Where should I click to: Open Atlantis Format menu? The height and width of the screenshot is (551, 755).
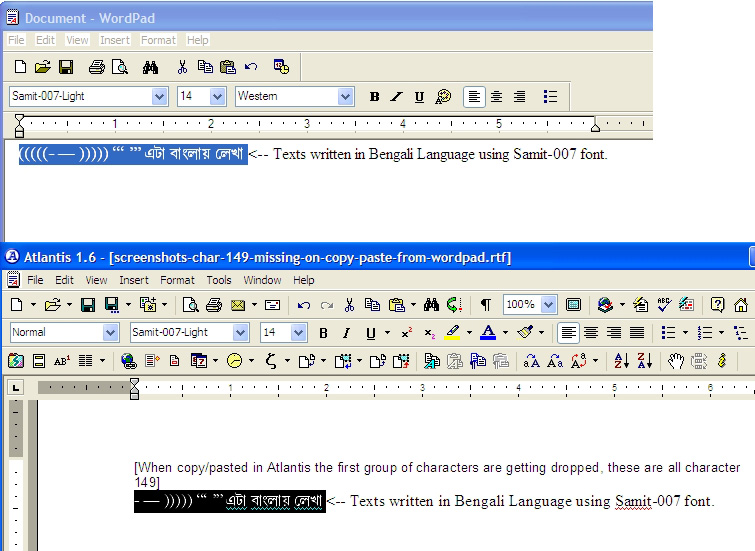[x=177, y=280]
